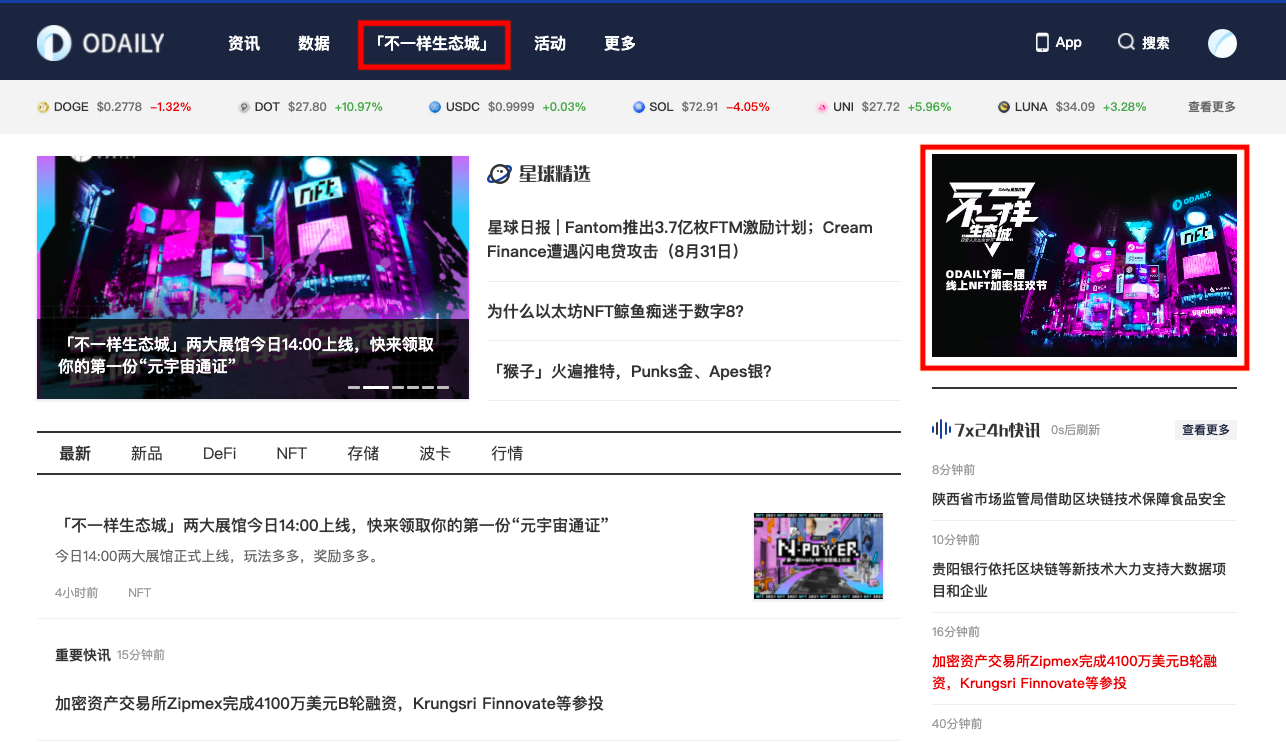The width and height of the screenshot is (1286, 743).
Task: Click the 重要快讯 label
Action: coord(82,655)
